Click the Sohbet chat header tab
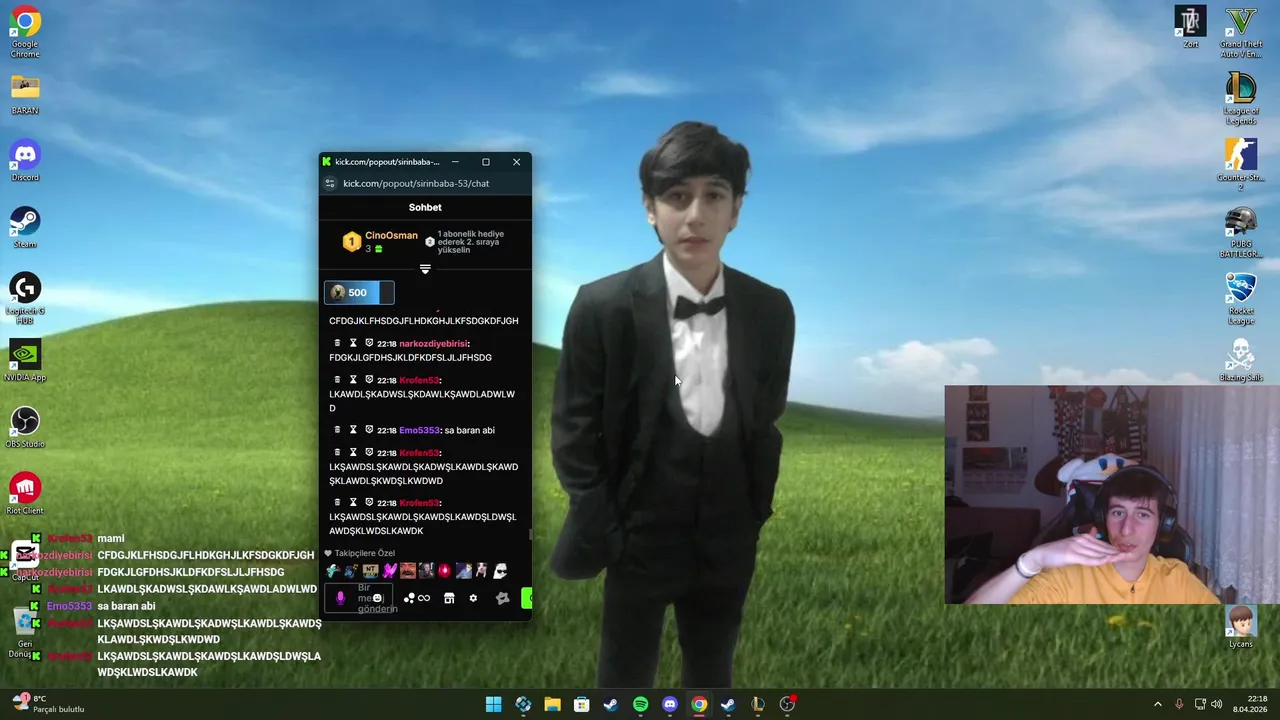 coord(425,207)
